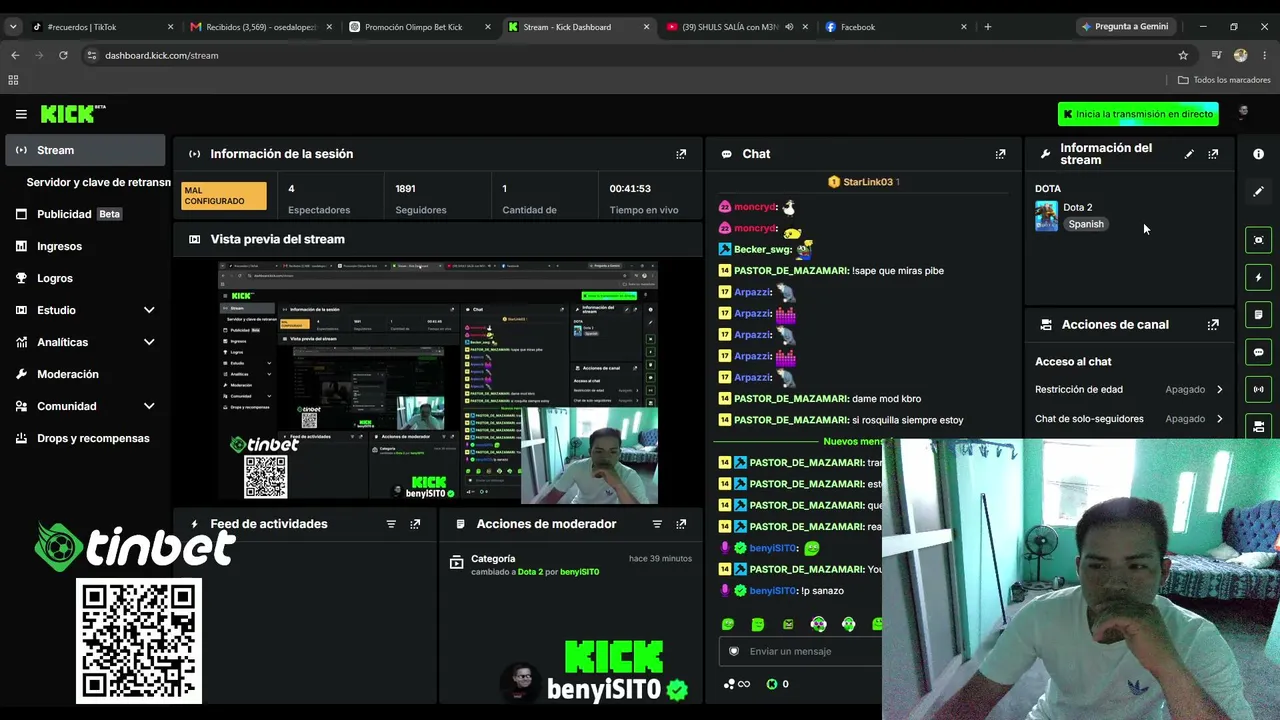
Task: Open the hamburger navigation menu
Action: click(21, 114)
